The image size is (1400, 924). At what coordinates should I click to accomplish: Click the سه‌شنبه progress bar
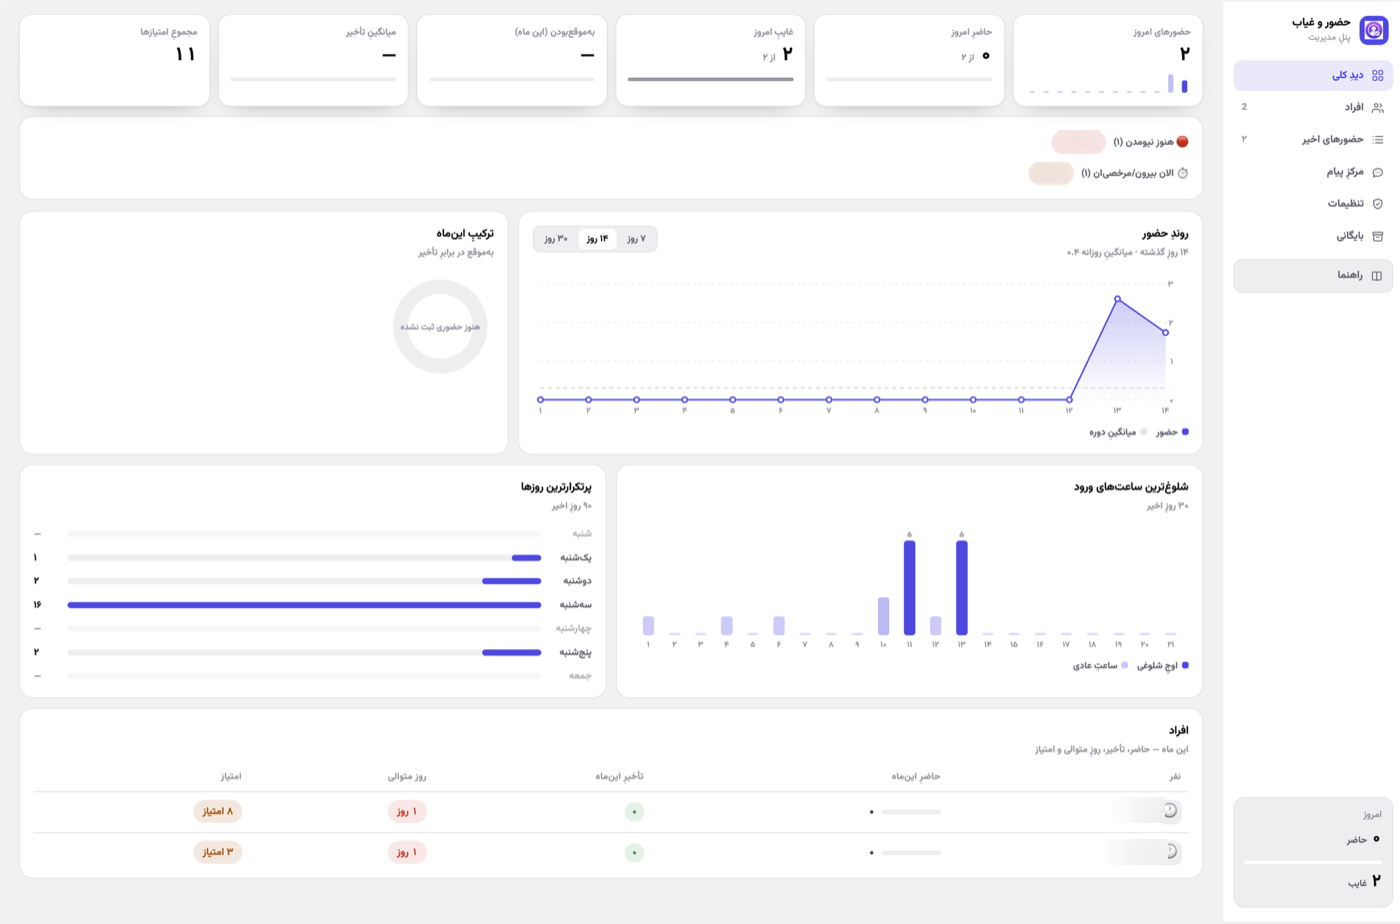coord(304,605)
